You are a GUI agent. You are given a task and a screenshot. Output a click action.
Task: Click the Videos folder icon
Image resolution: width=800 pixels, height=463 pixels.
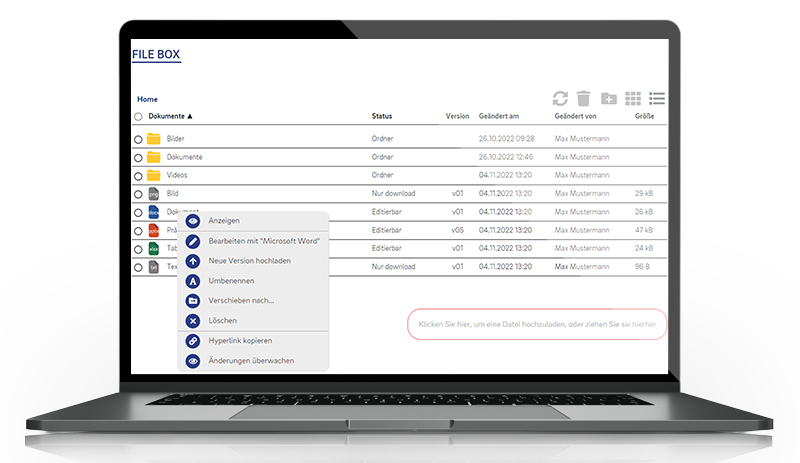pos(154,175)
